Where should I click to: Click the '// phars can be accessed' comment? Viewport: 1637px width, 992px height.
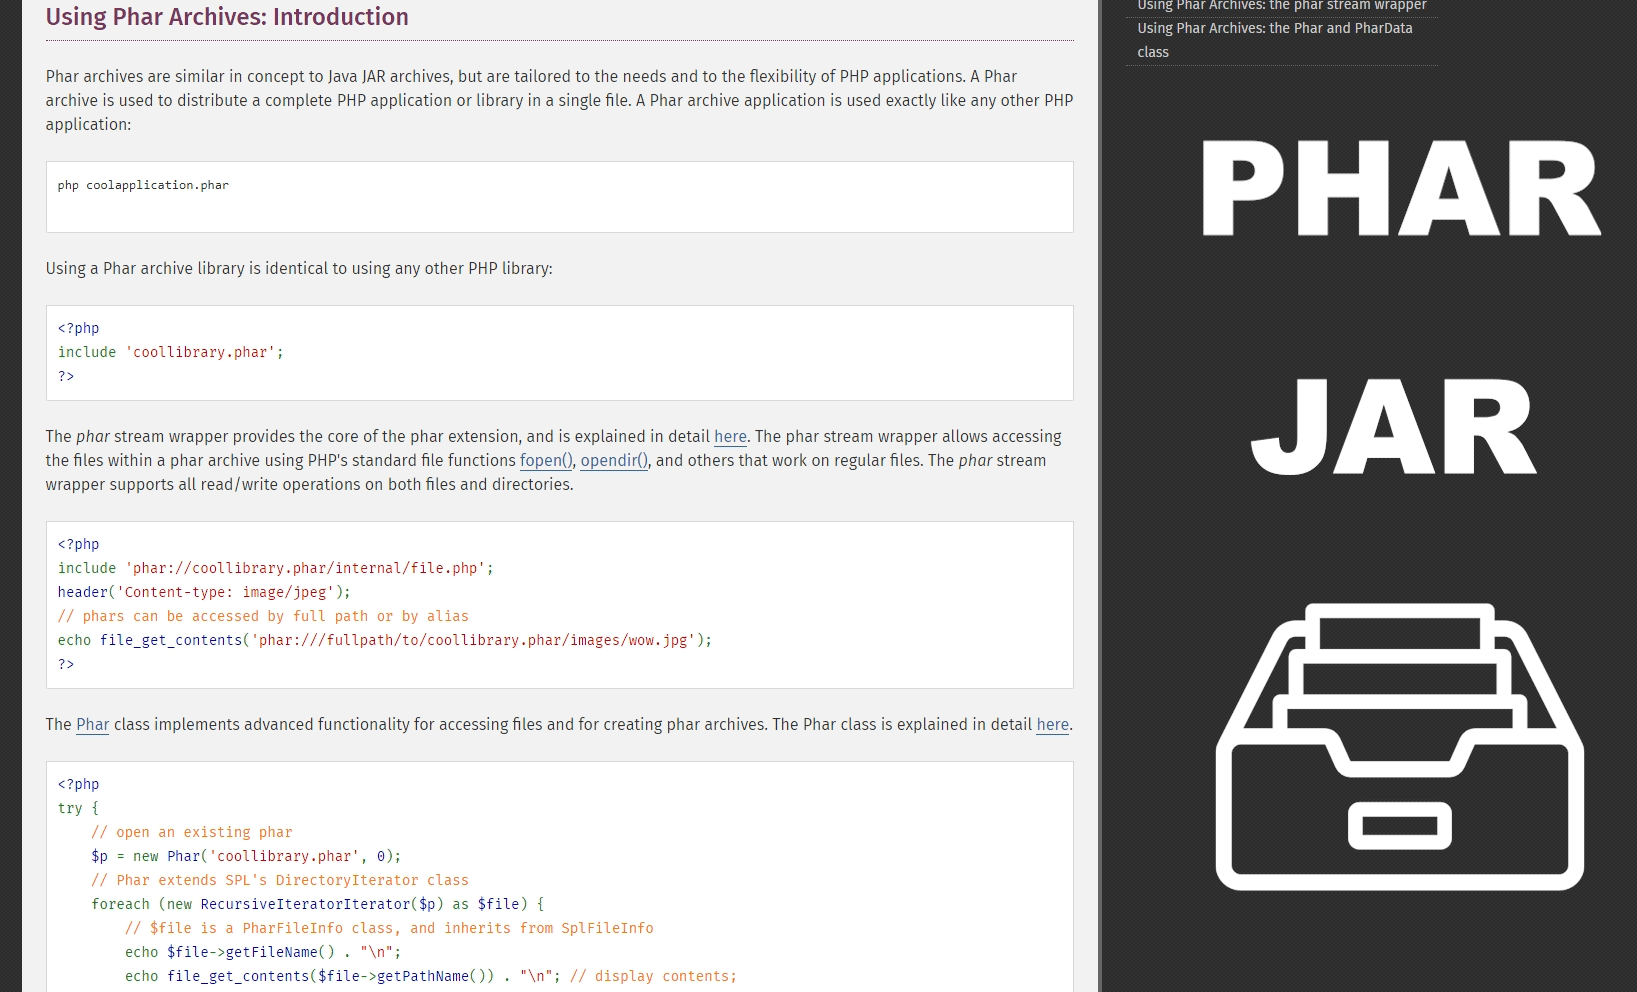(263, 616)
